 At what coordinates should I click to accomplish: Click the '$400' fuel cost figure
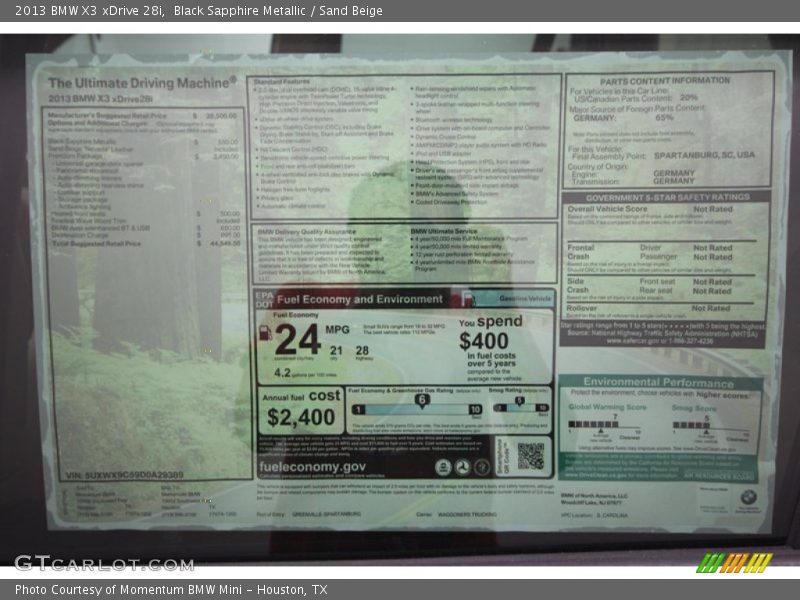(484, 341)
